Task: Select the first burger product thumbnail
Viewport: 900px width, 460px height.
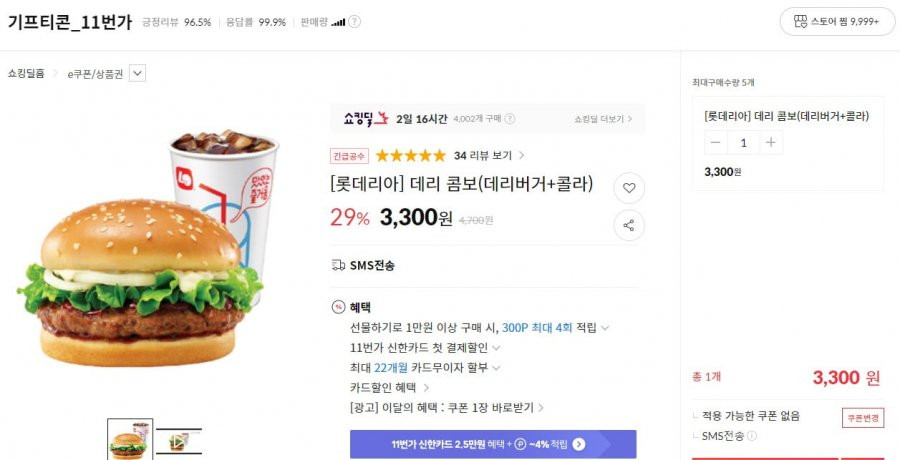Action: 130,439
